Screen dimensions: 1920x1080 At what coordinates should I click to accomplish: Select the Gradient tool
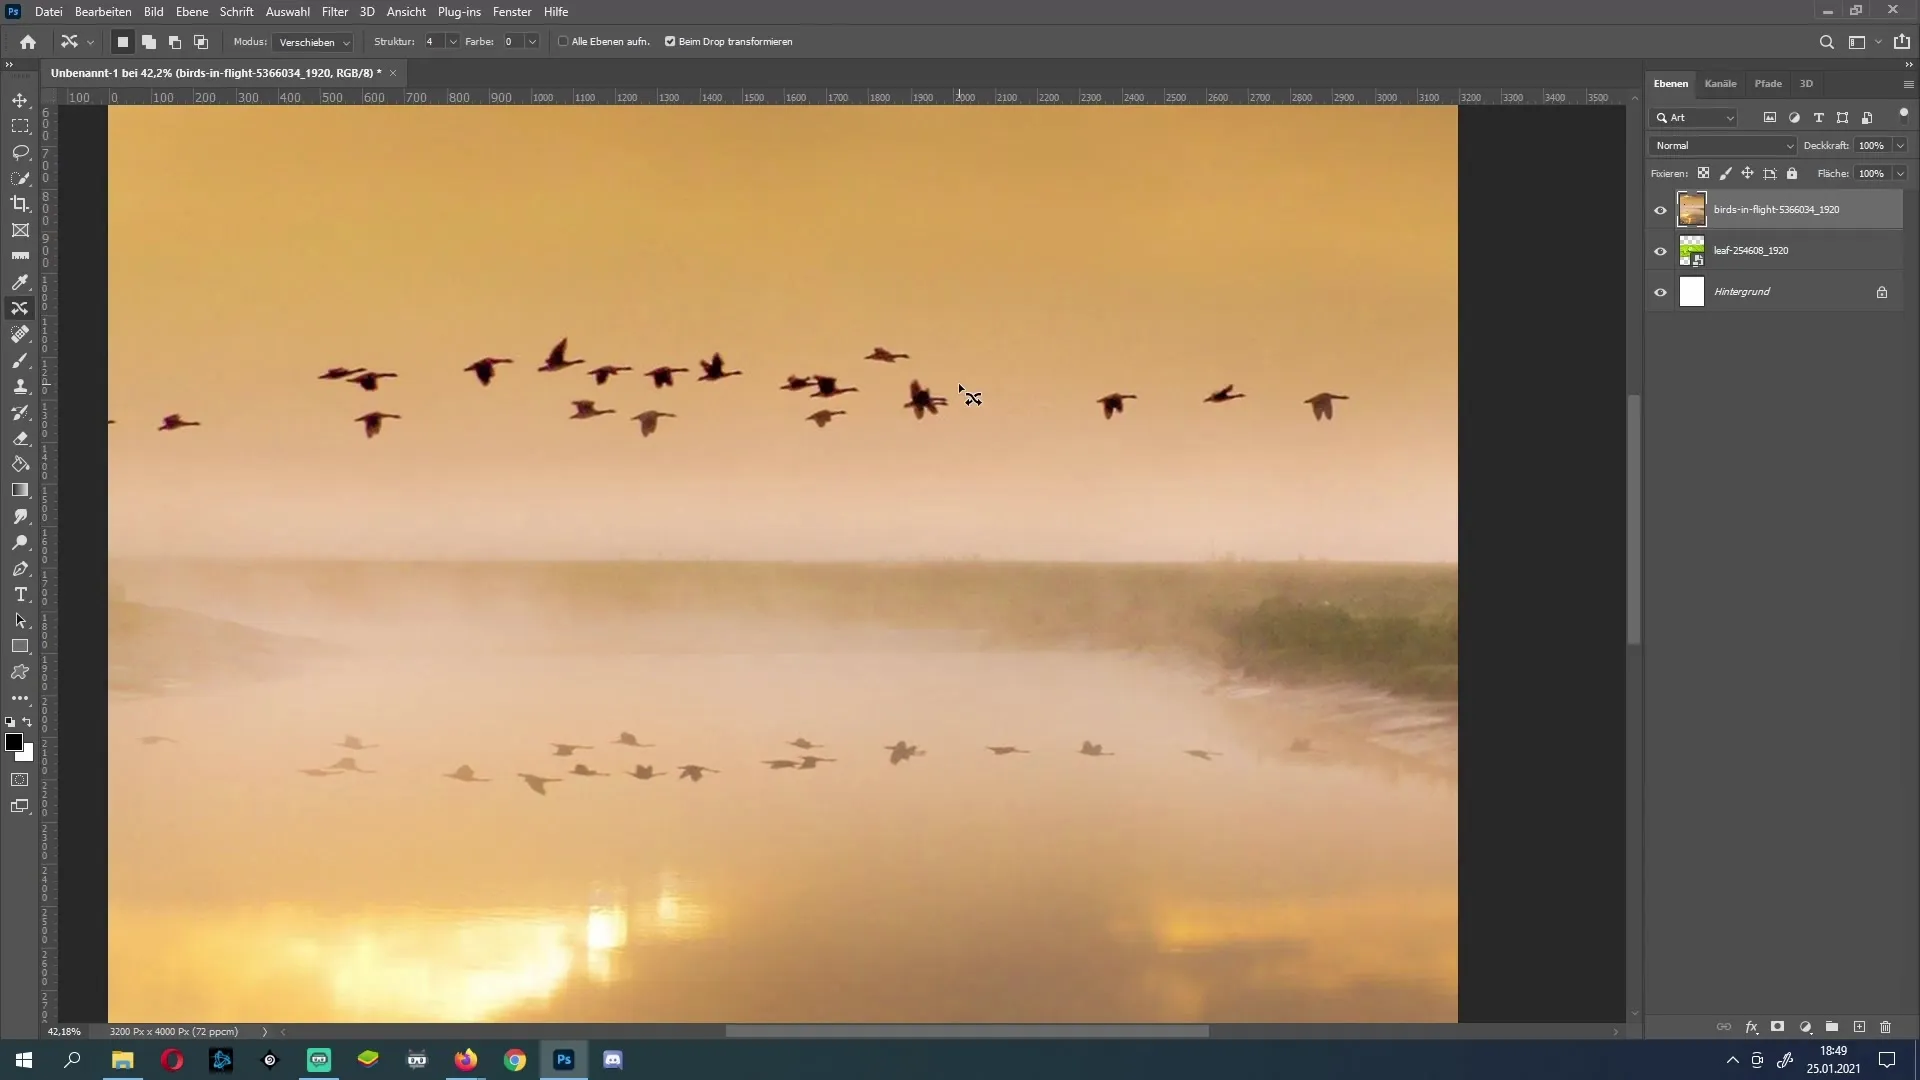click(x=20, y=489)
